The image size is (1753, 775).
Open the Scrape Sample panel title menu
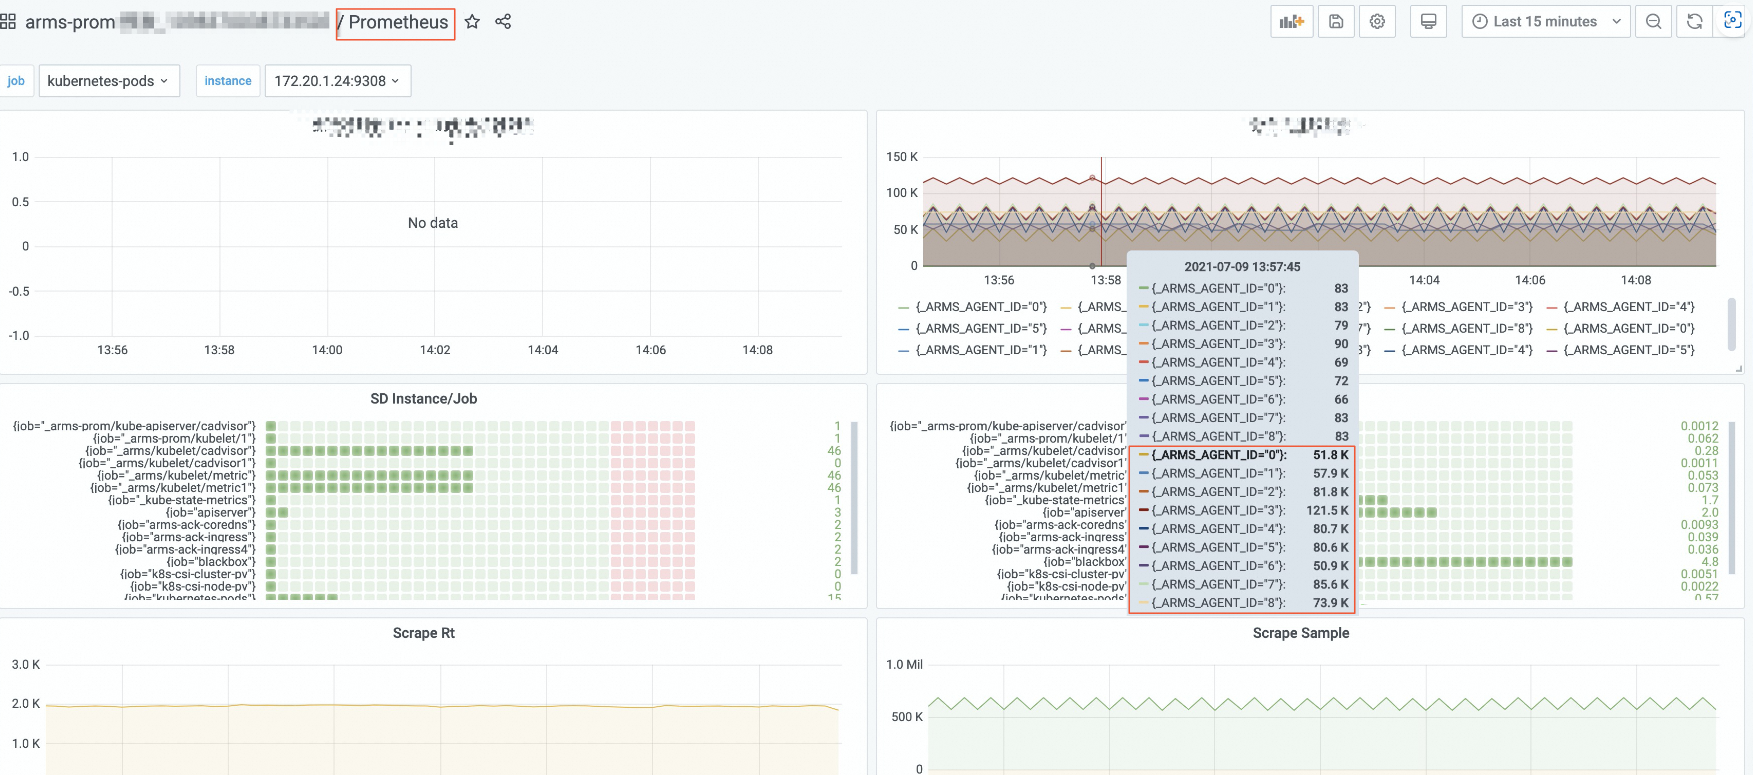[1300, 633]
